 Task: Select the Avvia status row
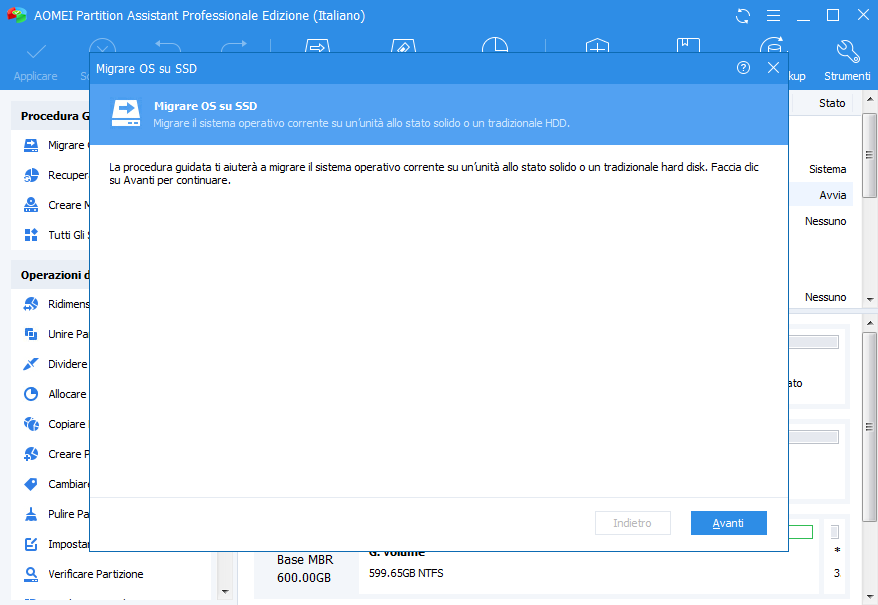click(x=821, y=195)
